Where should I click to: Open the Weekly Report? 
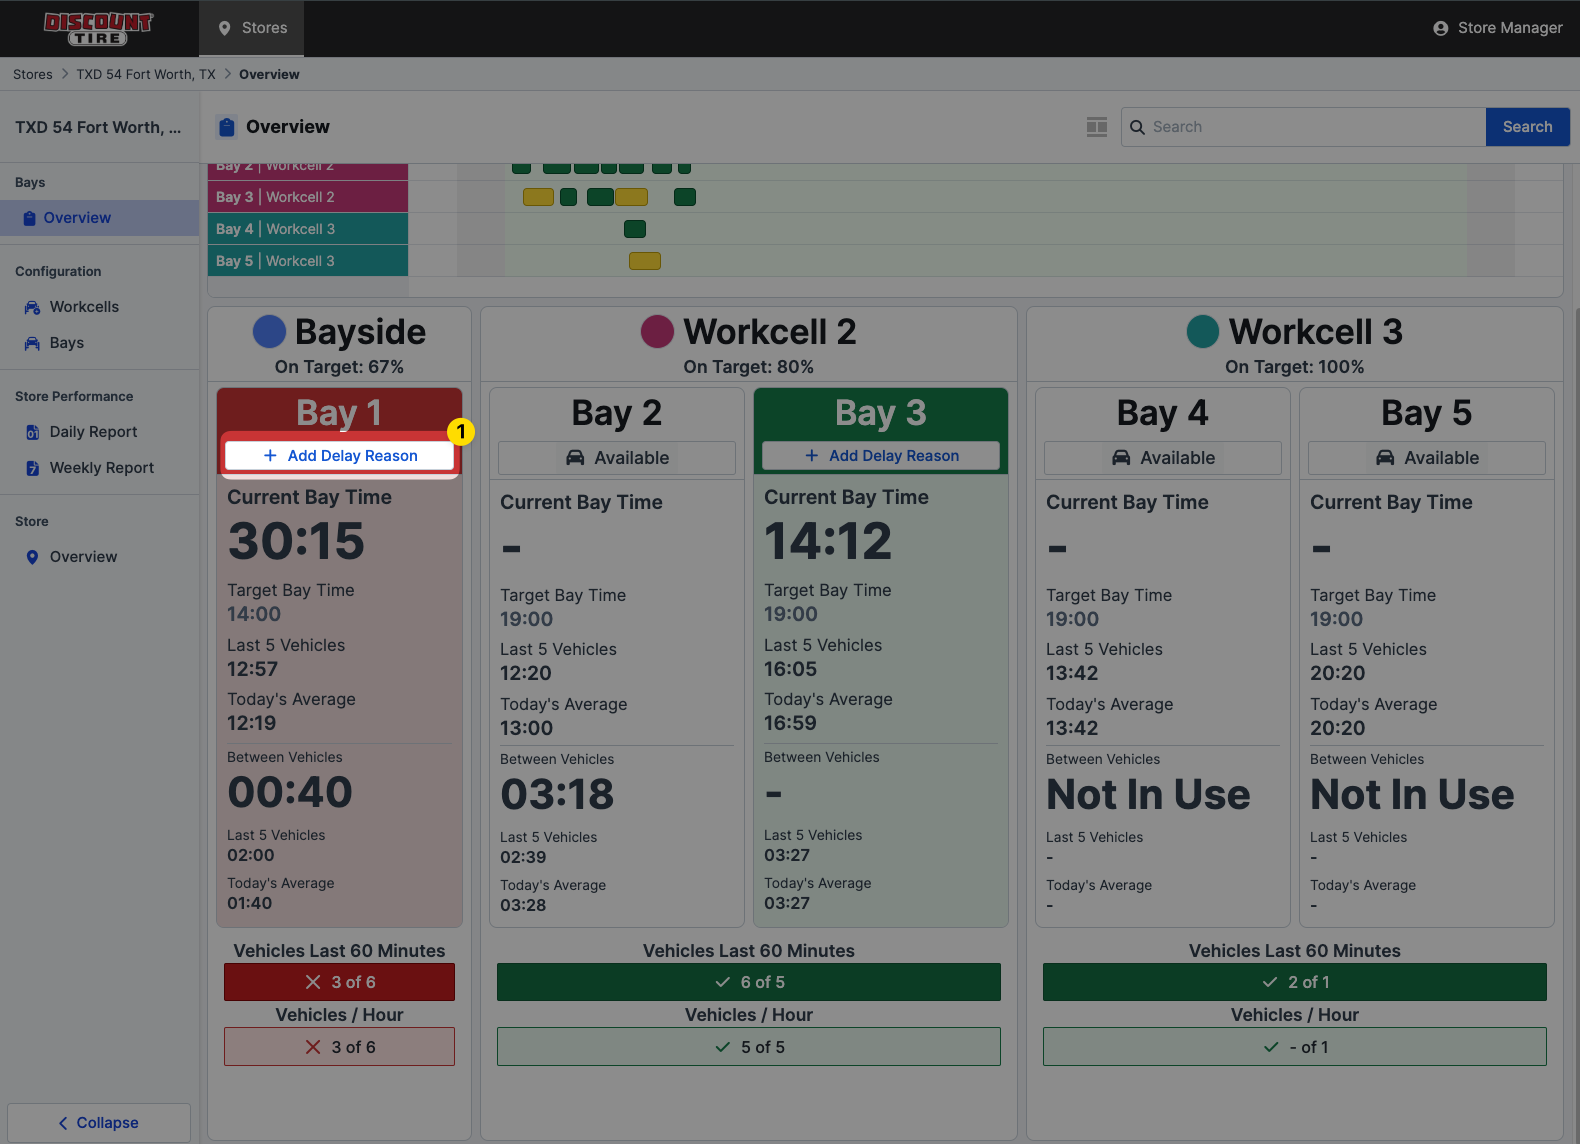point(101,468)
